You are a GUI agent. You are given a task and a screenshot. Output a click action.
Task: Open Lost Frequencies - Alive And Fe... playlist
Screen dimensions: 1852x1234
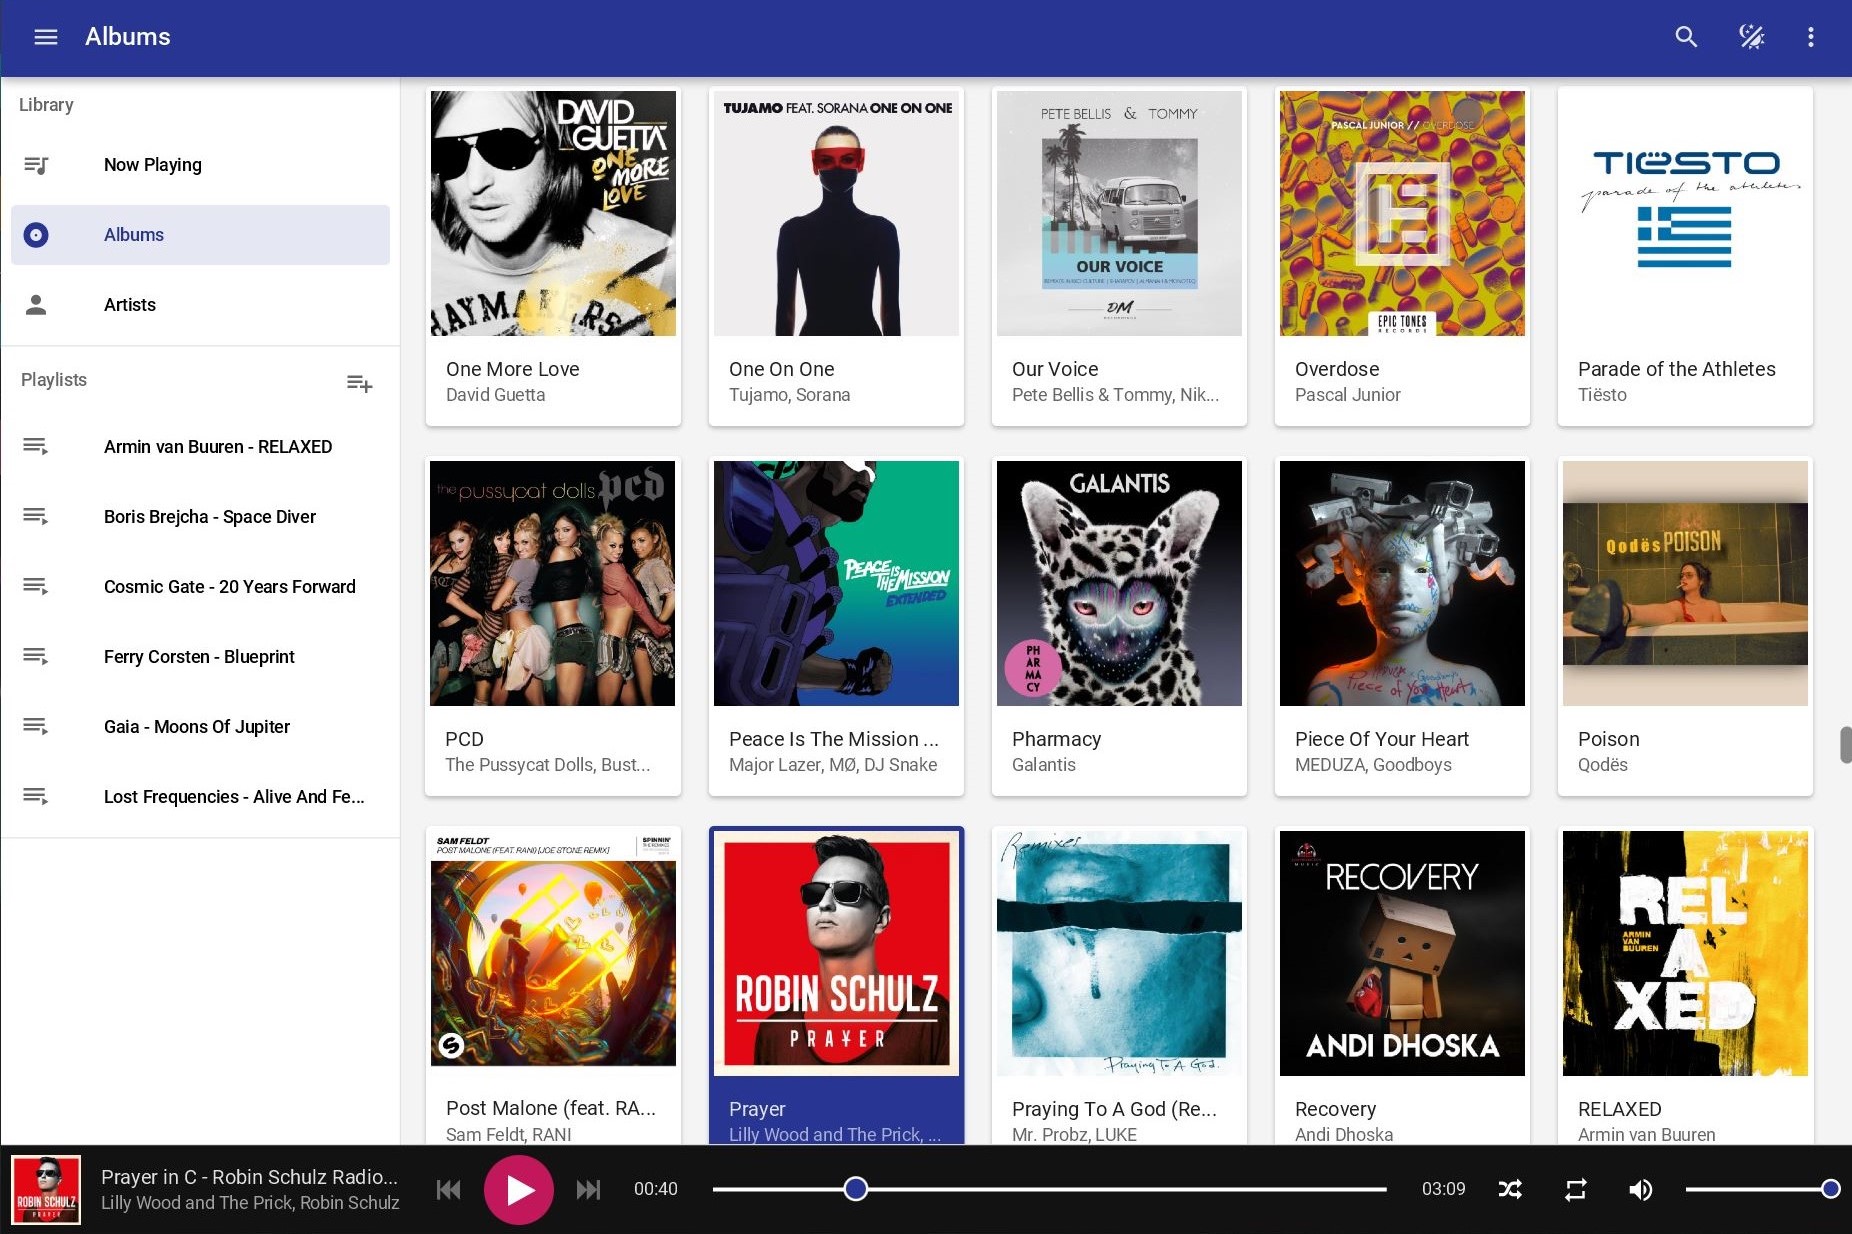coord(200,796)
